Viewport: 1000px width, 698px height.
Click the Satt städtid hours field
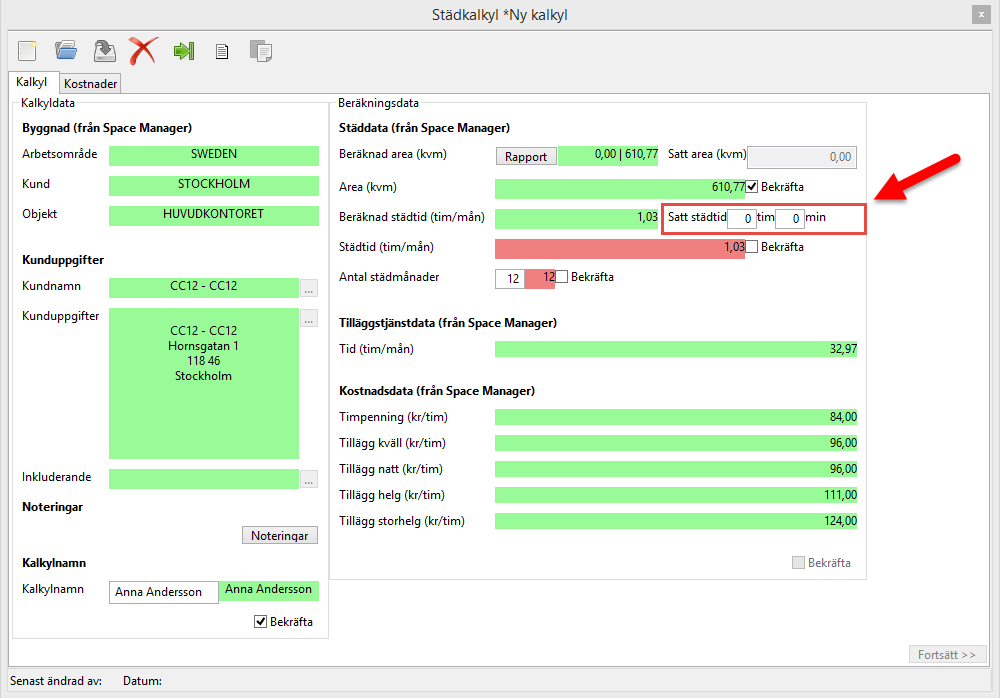[741, 218]
